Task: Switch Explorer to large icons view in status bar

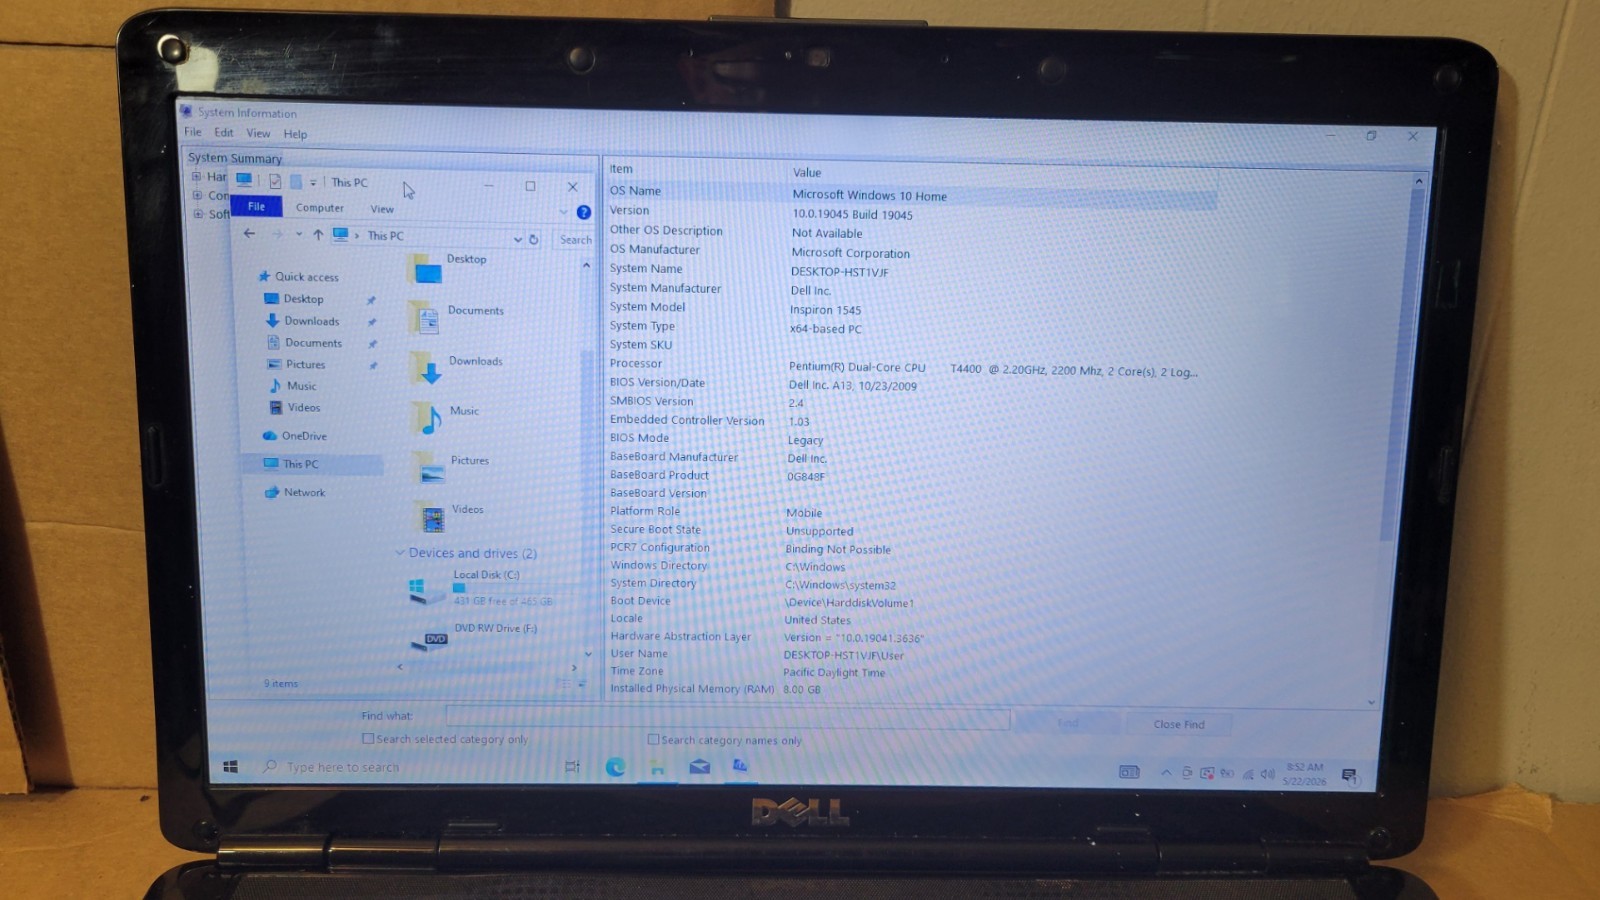Action: [582, 684]
